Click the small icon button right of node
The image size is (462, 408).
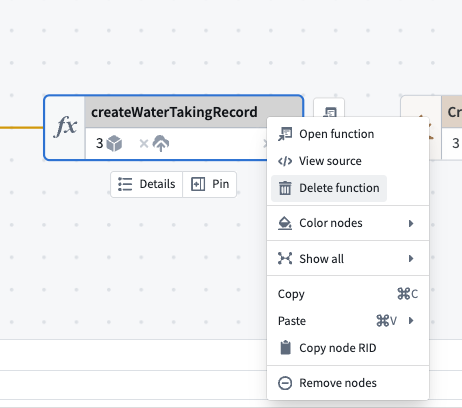(x=329, y=108)
